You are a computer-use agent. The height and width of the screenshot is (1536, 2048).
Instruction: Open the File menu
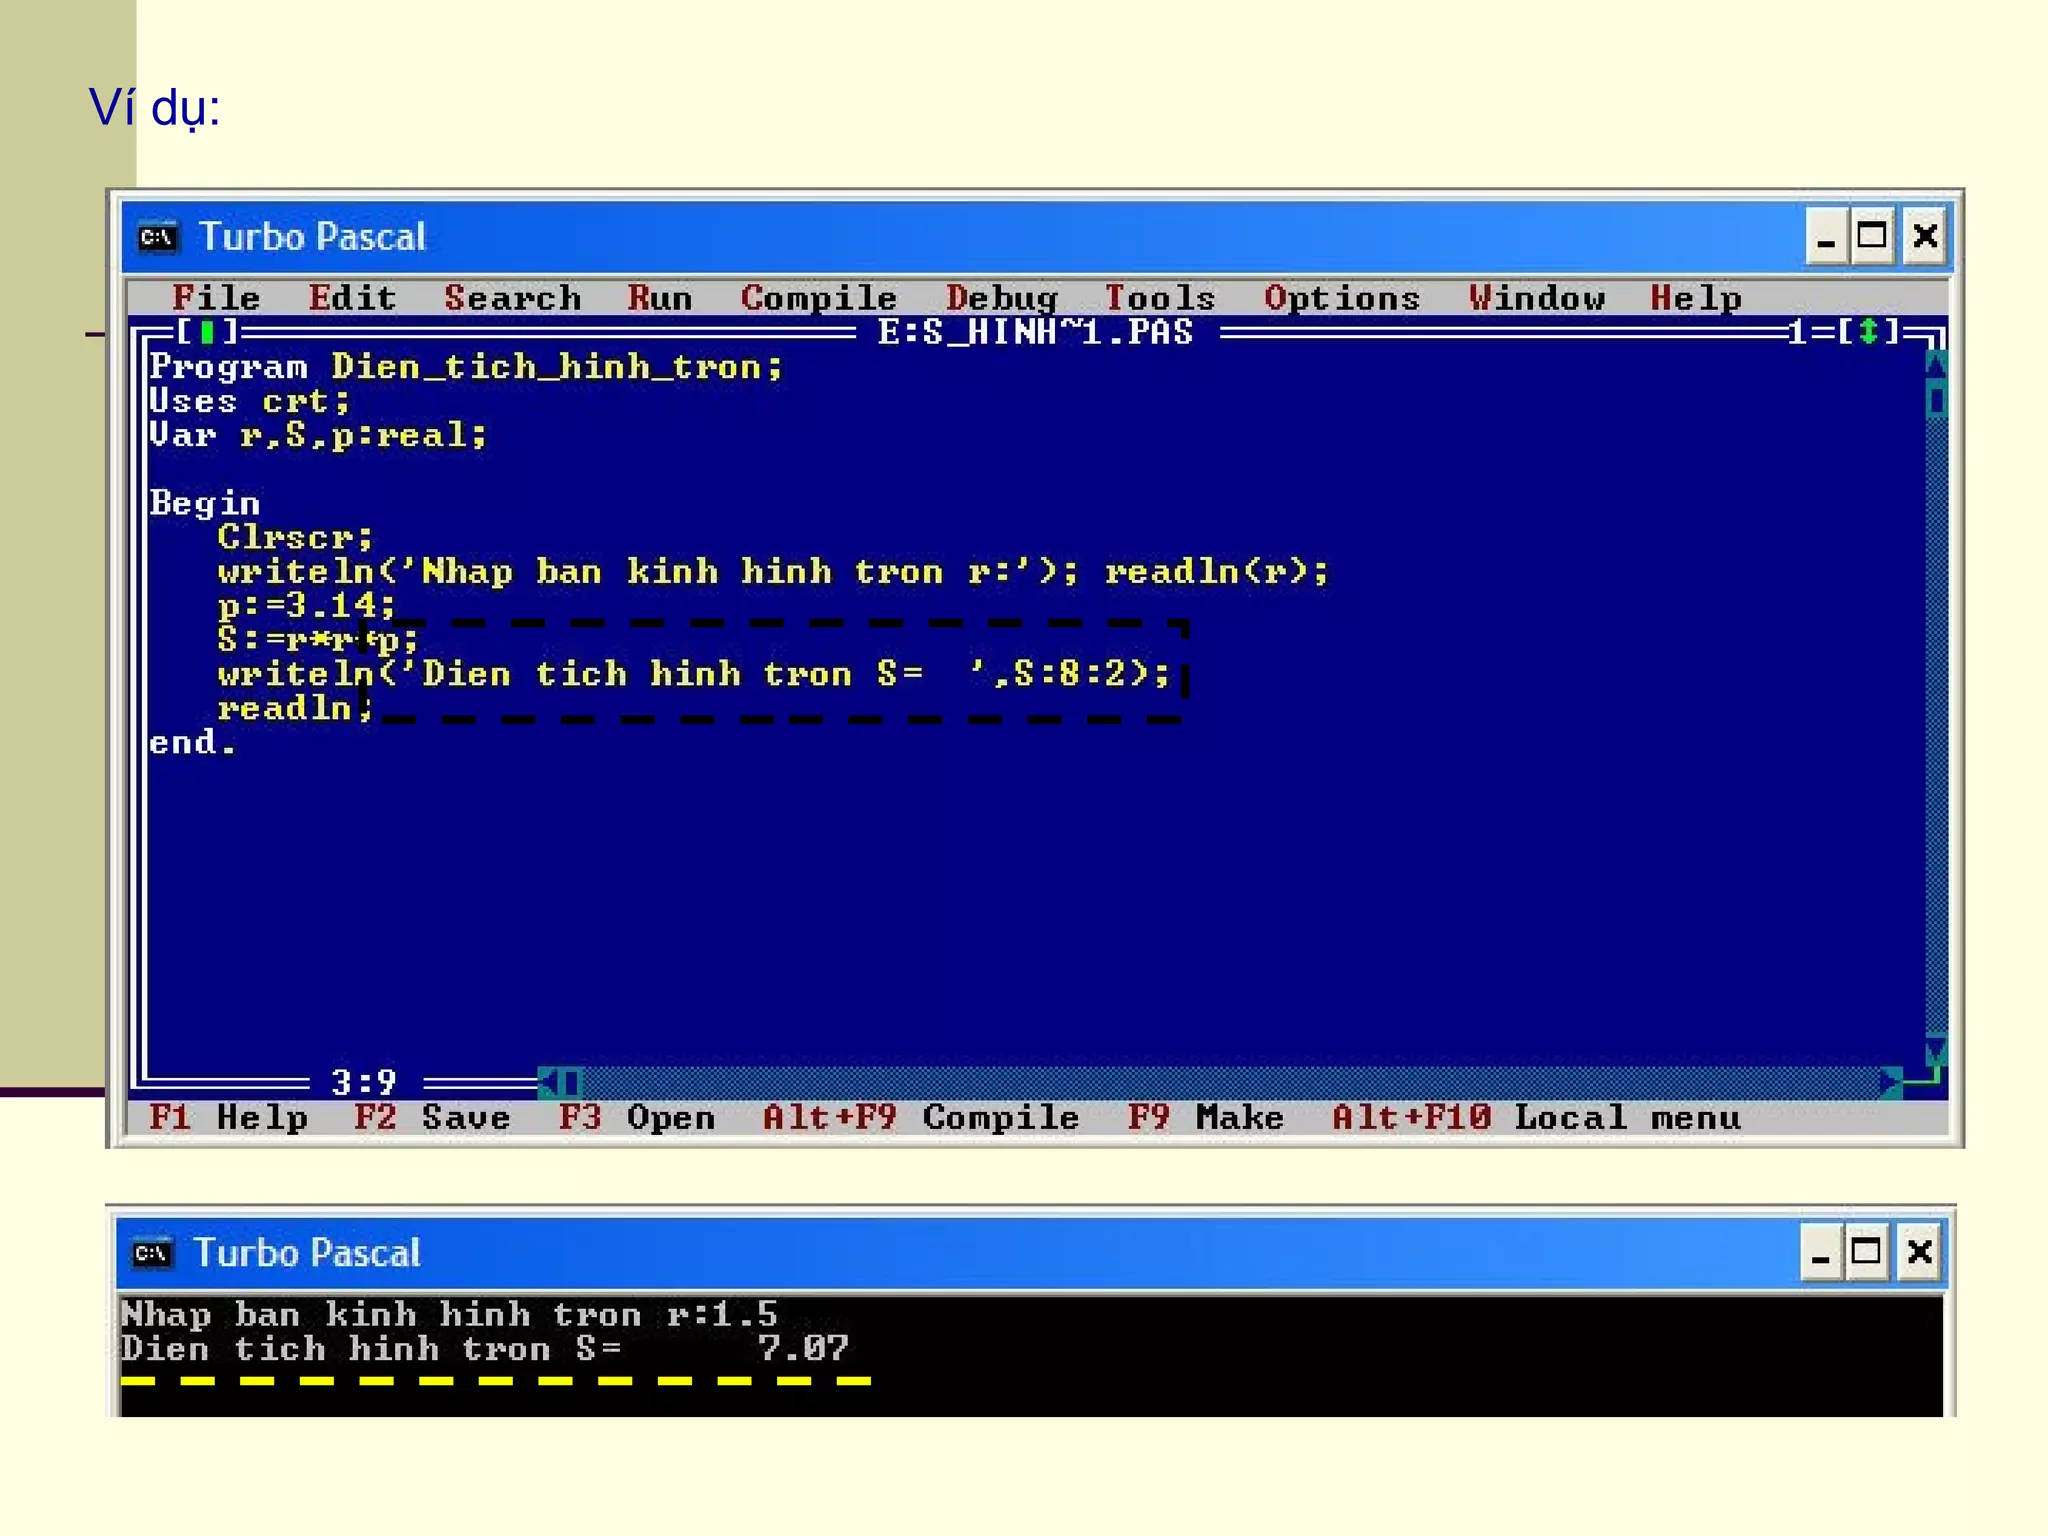click(x=215, y=298)
